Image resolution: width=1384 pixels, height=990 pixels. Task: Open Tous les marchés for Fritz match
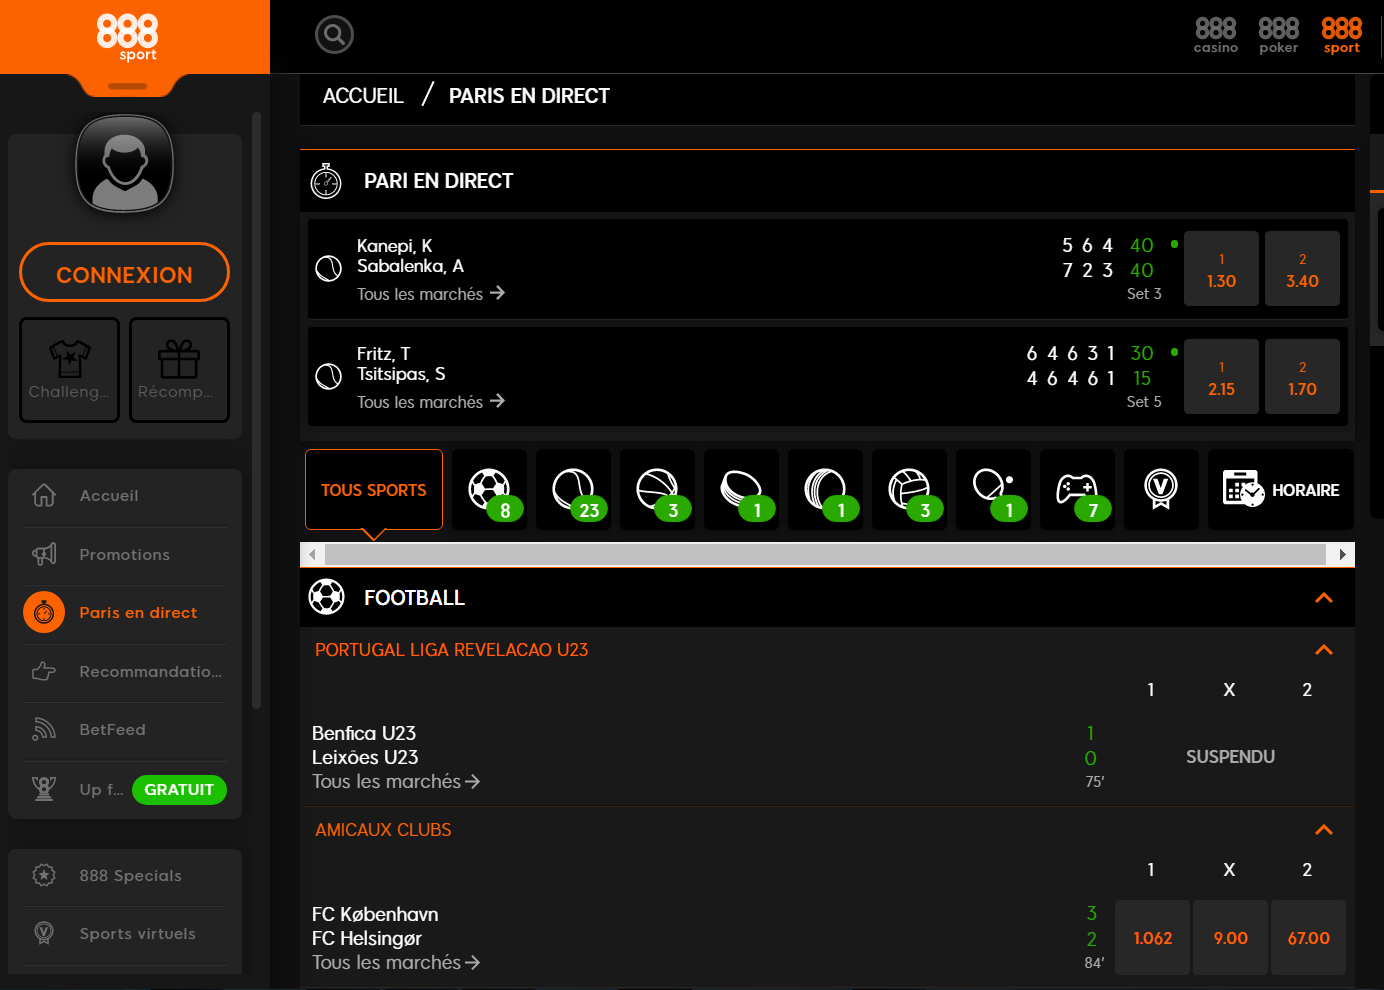[431, 402]
